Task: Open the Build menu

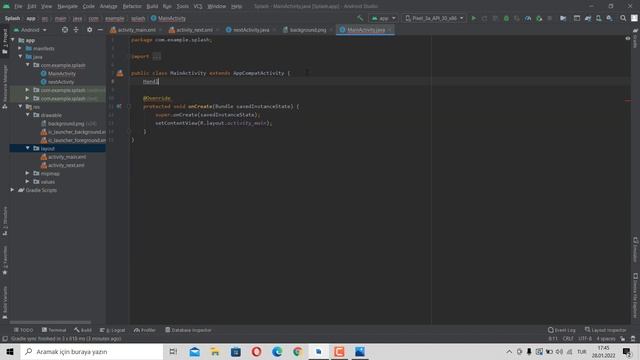Action: tap(152, 6)
